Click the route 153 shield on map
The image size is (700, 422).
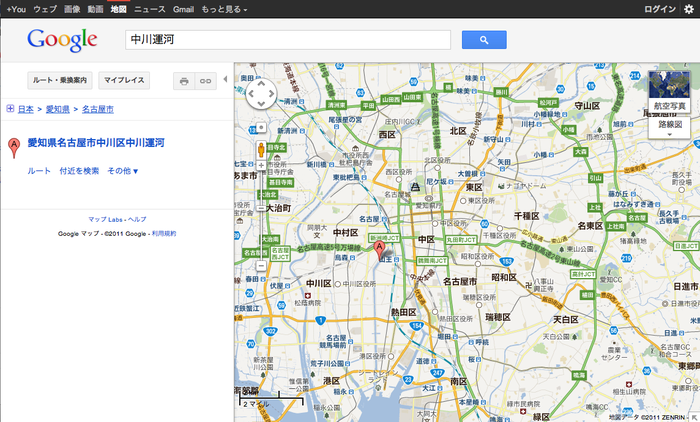[x=506, y=261]
